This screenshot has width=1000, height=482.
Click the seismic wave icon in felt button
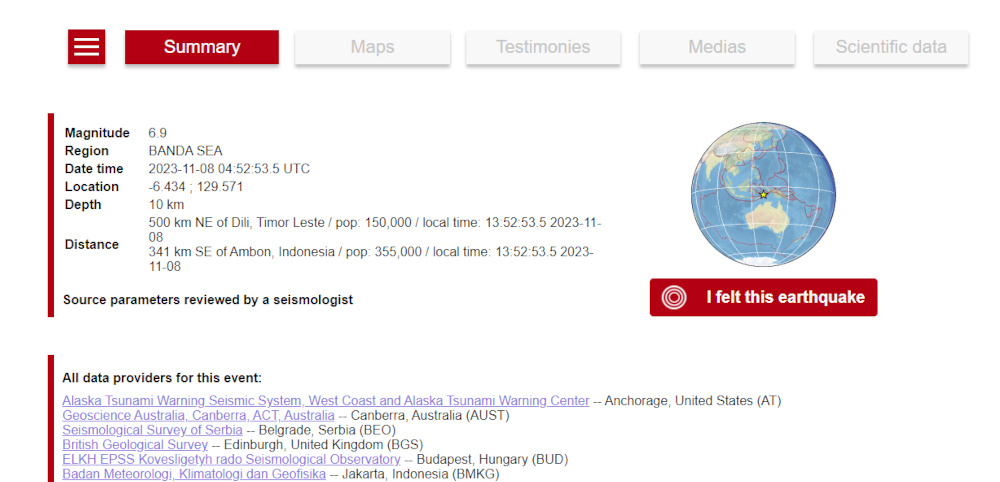pyautogui.click(x=675, y=298)
